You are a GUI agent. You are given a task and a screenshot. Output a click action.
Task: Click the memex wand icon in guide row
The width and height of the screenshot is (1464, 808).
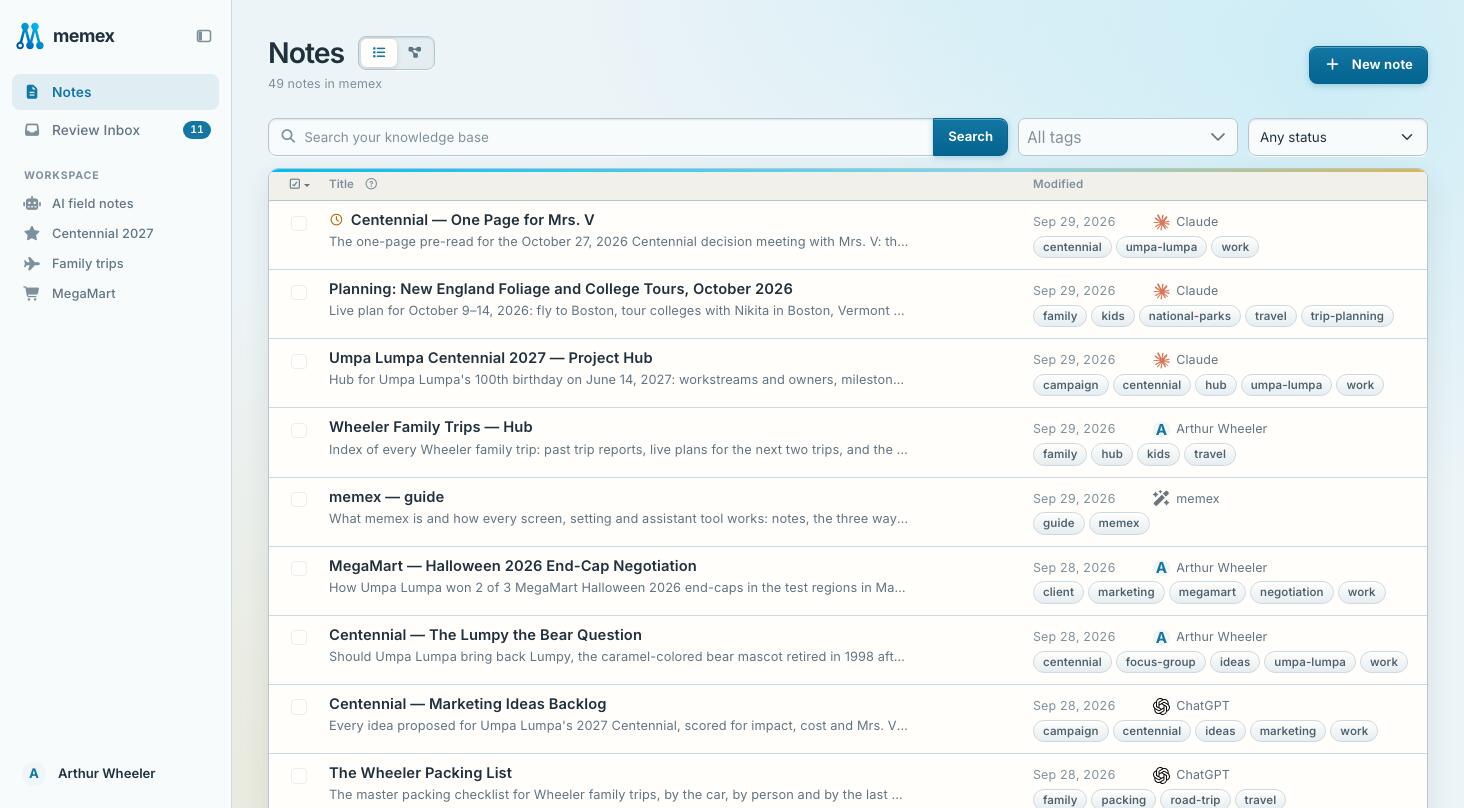coord(1161,499)
